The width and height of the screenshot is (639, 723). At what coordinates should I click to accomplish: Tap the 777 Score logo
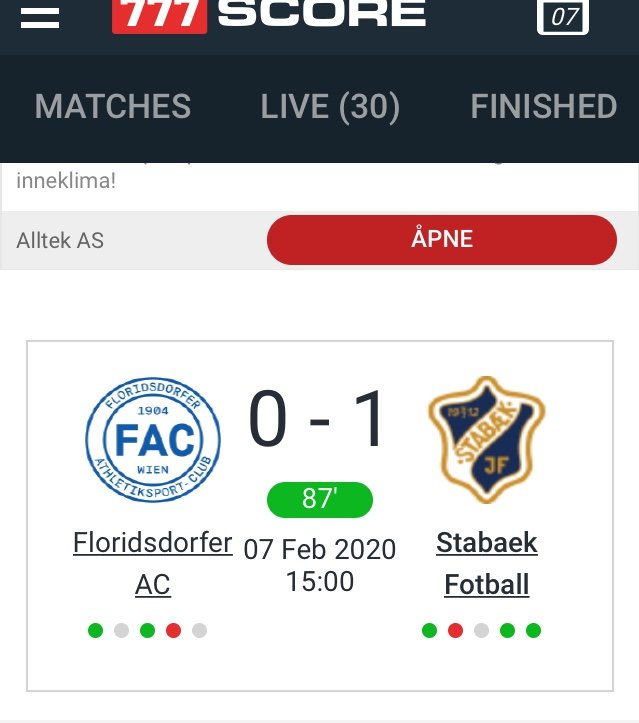pyautogui.click(x=269, y=15)
